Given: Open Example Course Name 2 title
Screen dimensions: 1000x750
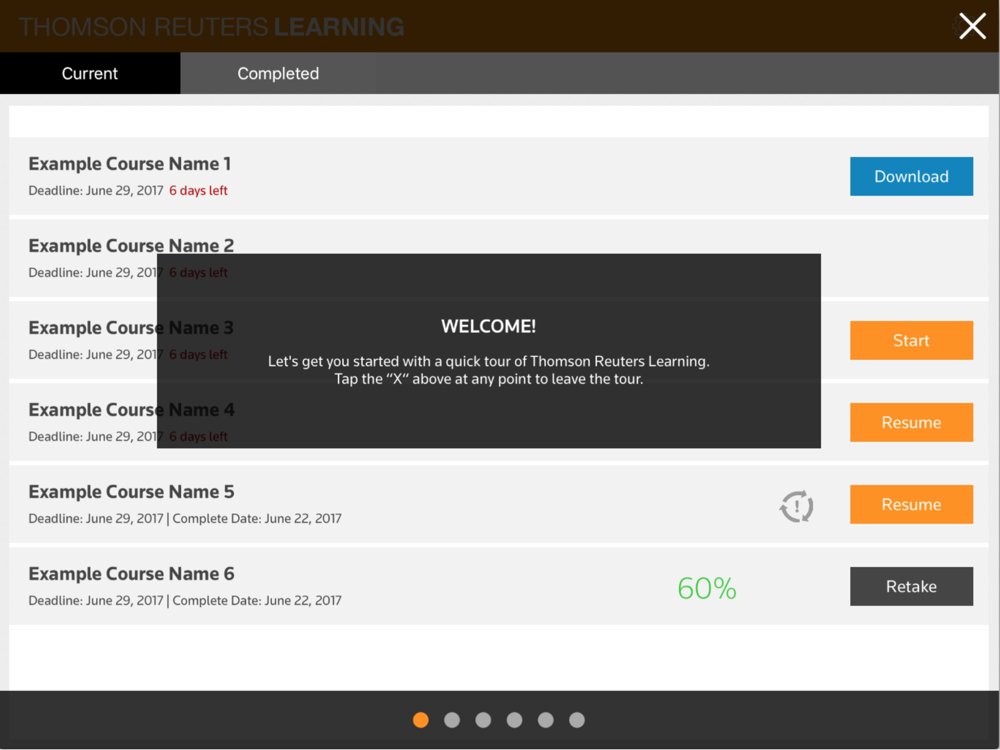Looking at the screenshot, I should 131,246.
